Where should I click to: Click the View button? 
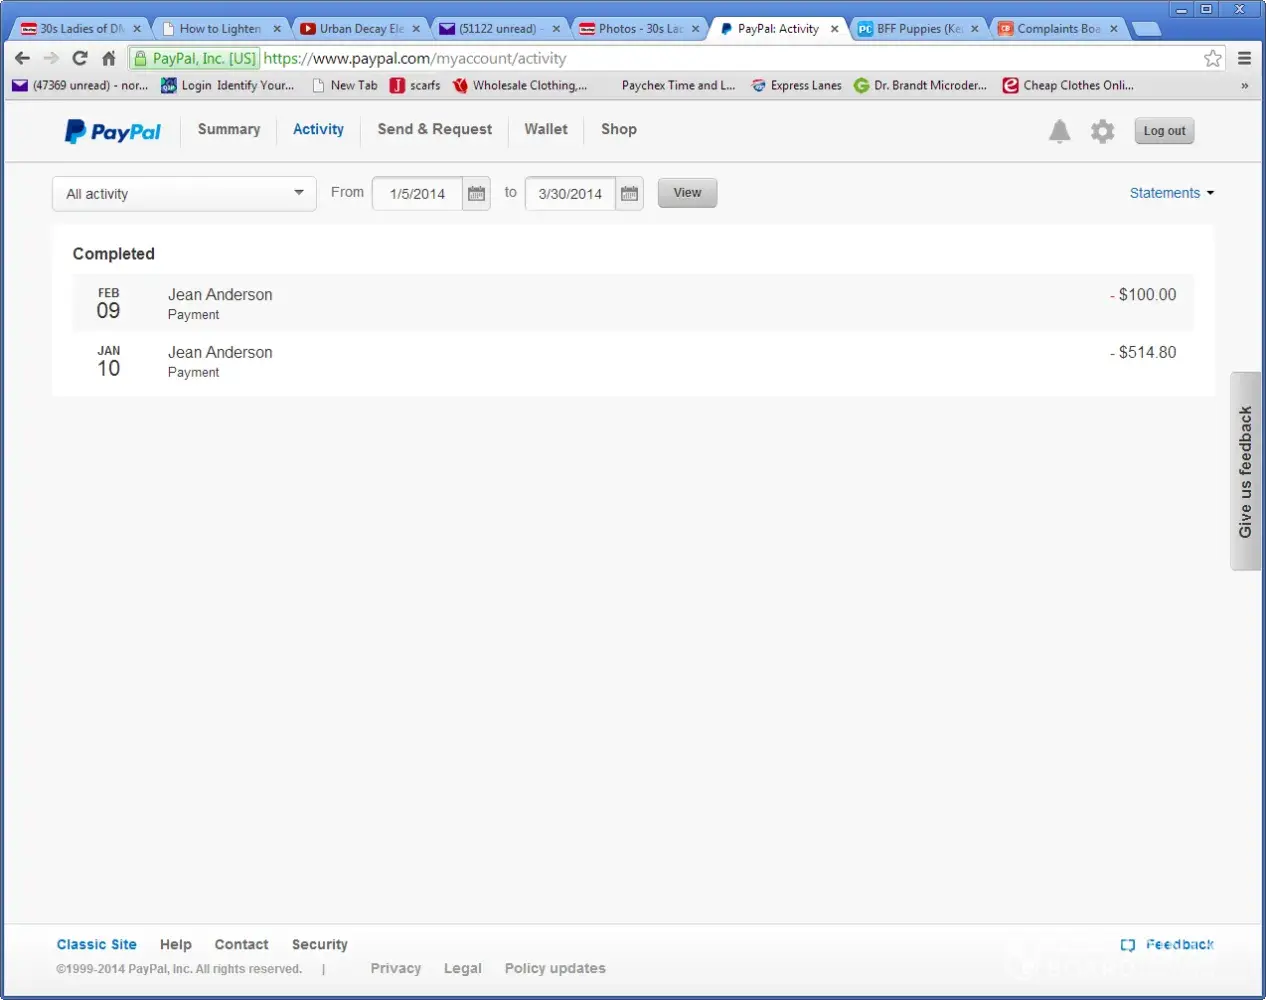pyautogui.click(x=687, y=193)
